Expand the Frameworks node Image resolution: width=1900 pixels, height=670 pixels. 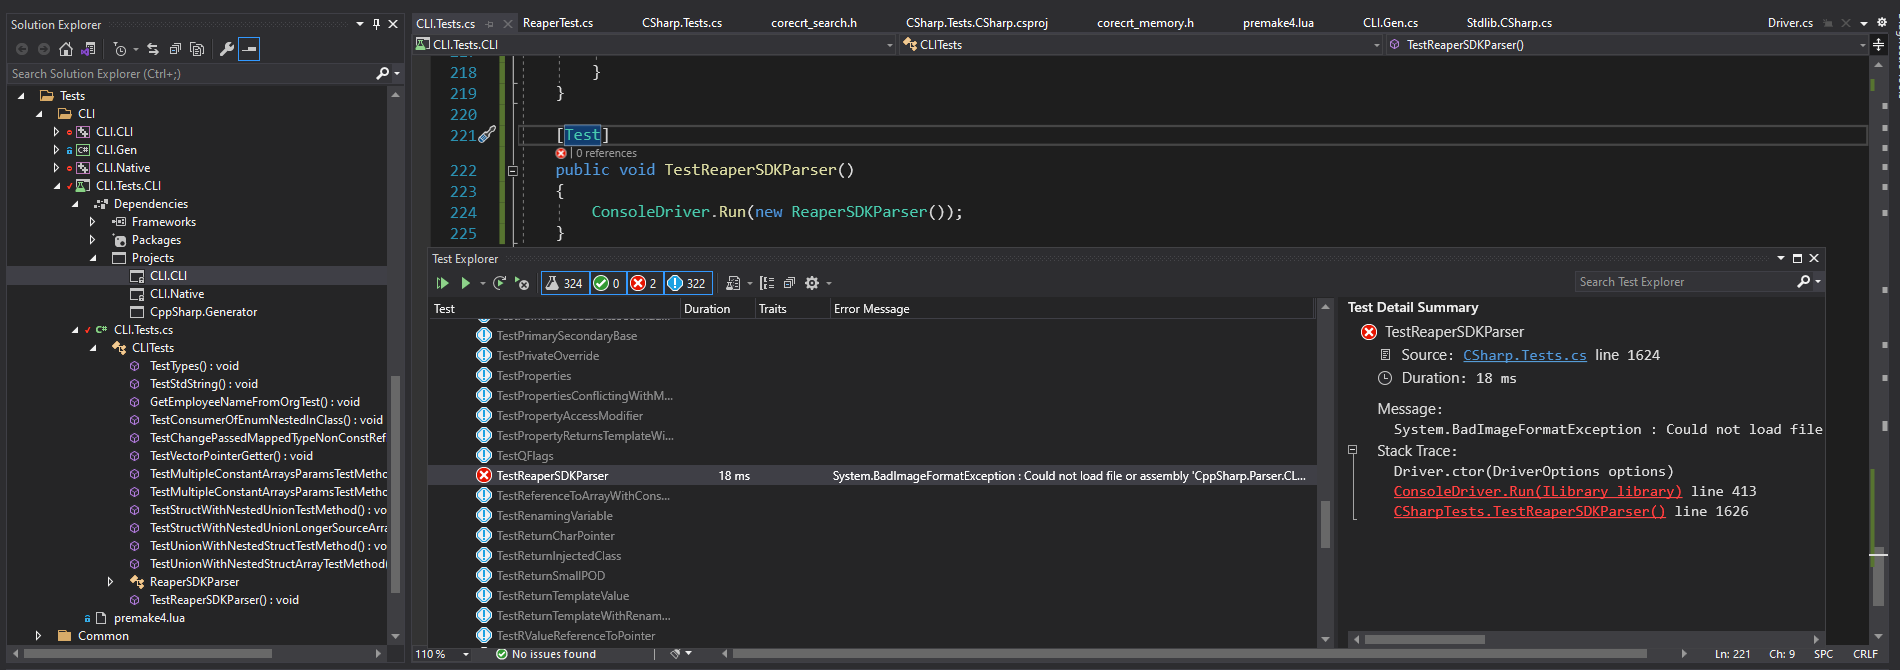[93, 222]
